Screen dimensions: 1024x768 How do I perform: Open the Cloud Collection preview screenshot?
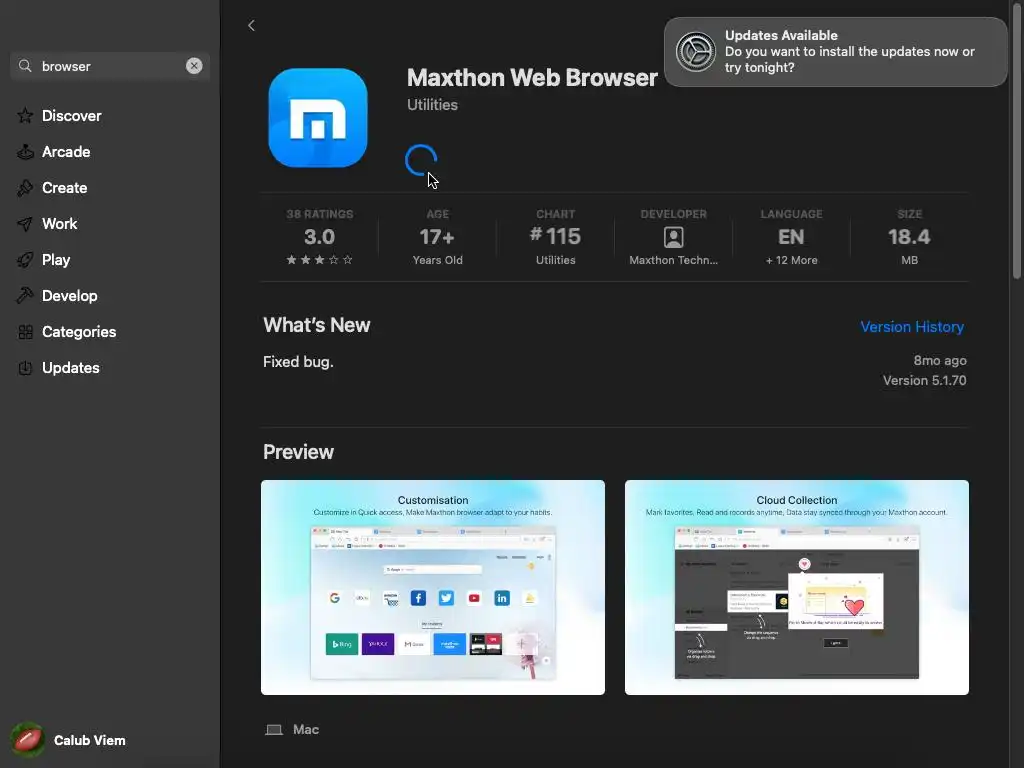[x=797, y=587]
